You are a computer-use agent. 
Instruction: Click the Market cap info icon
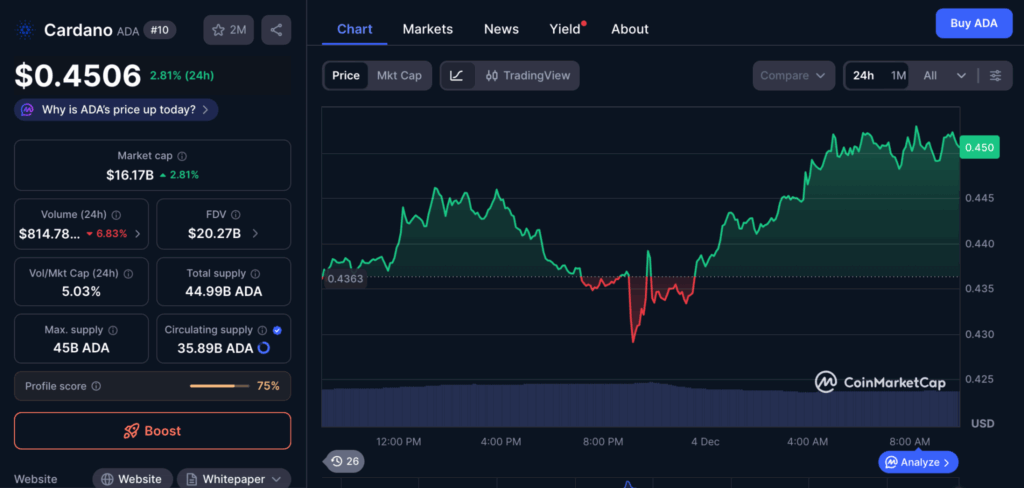click(x=182, y=156)
